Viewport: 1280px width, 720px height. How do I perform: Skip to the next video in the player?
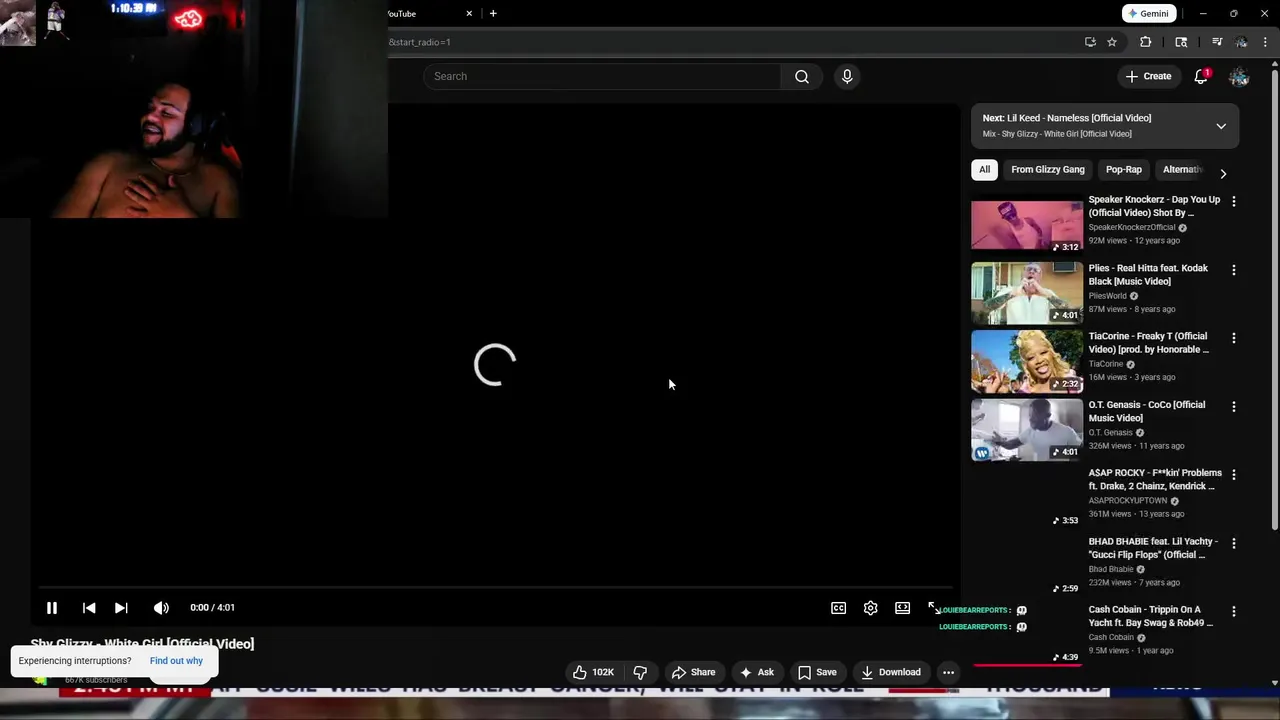(x=121, y=607)
